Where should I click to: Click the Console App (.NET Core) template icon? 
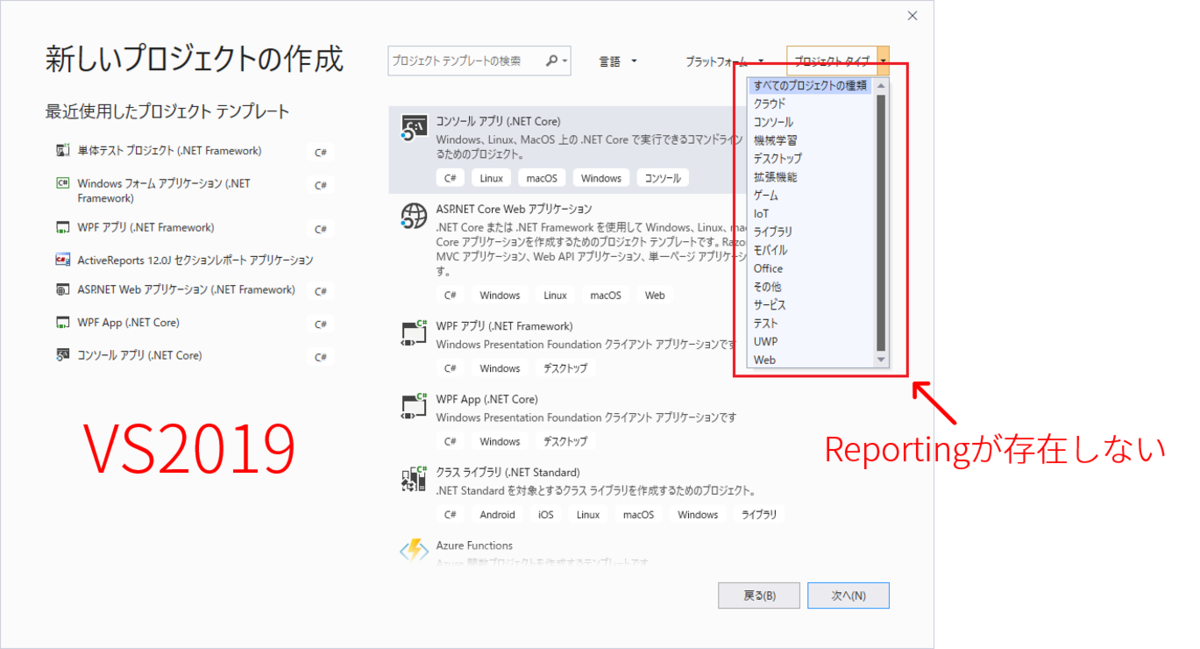click(x=414, y=129)
